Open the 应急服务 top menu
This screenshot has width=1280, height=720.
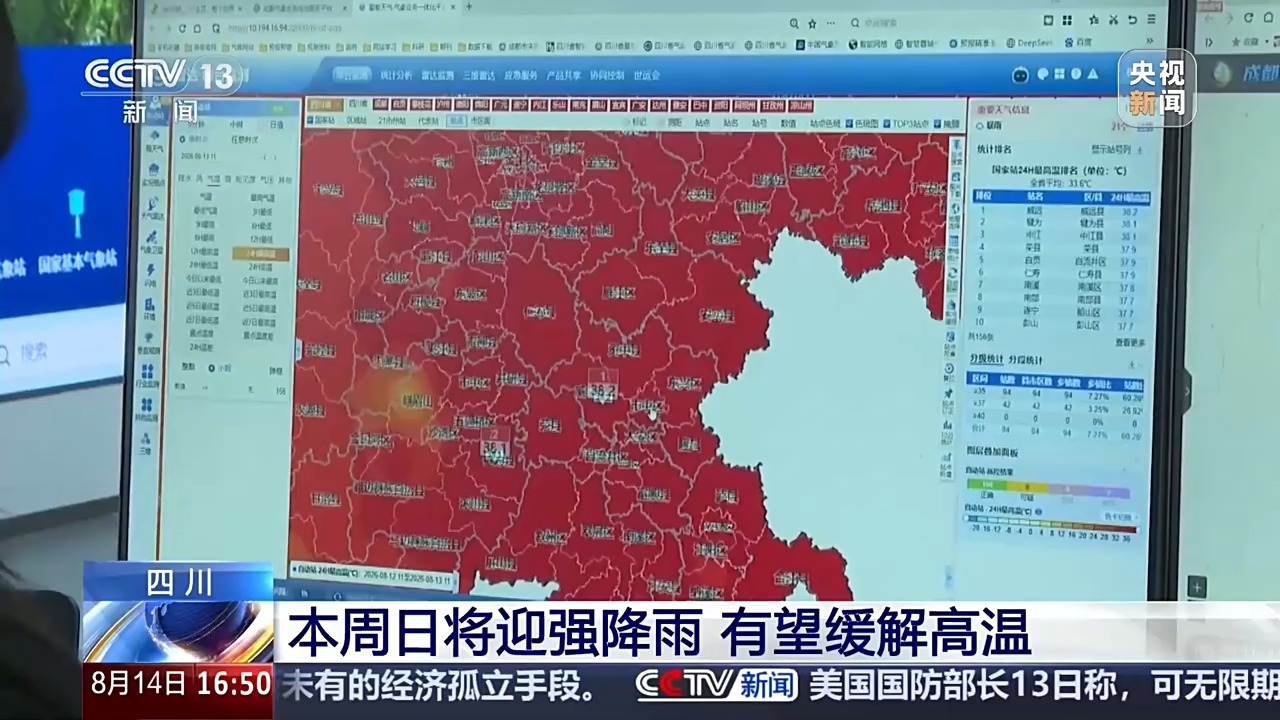click(522, 75)
